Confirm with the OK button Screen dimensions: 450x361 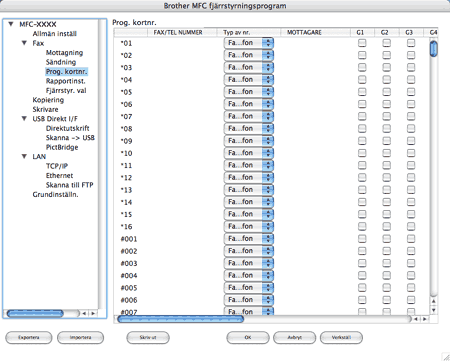[248, 337]
